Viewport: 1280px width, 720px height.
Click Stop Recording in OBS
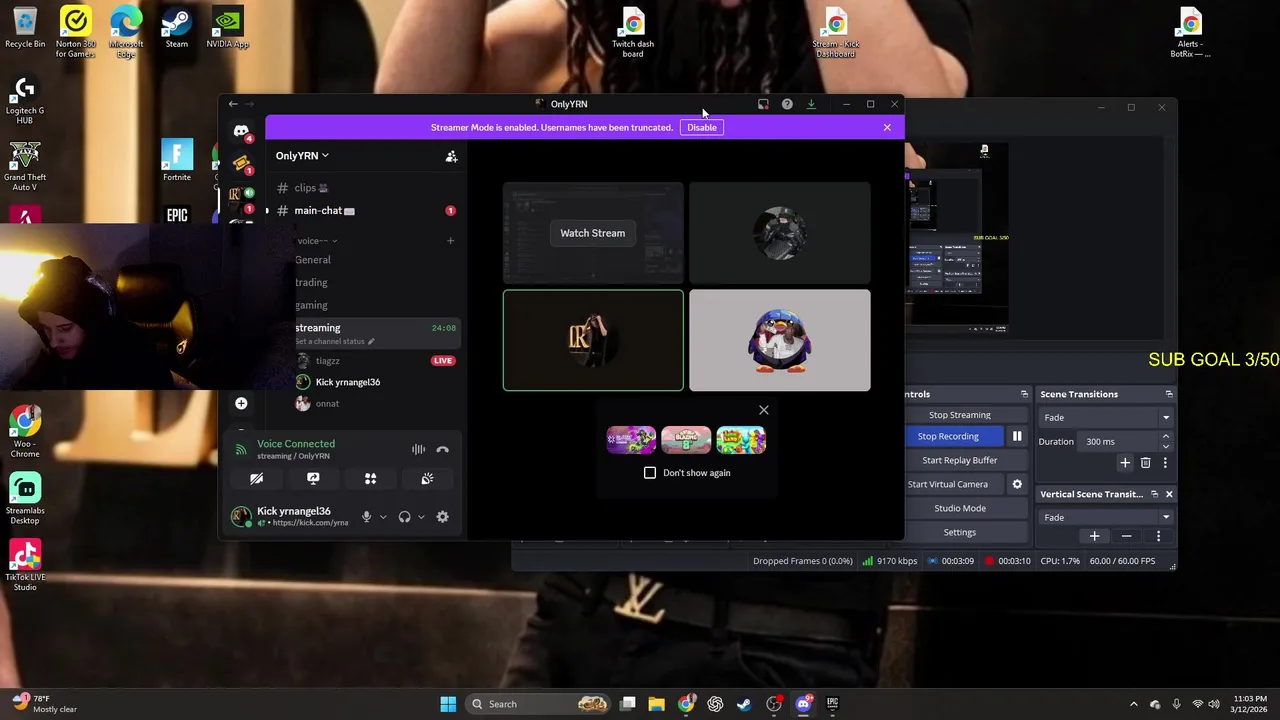(948, 437)
